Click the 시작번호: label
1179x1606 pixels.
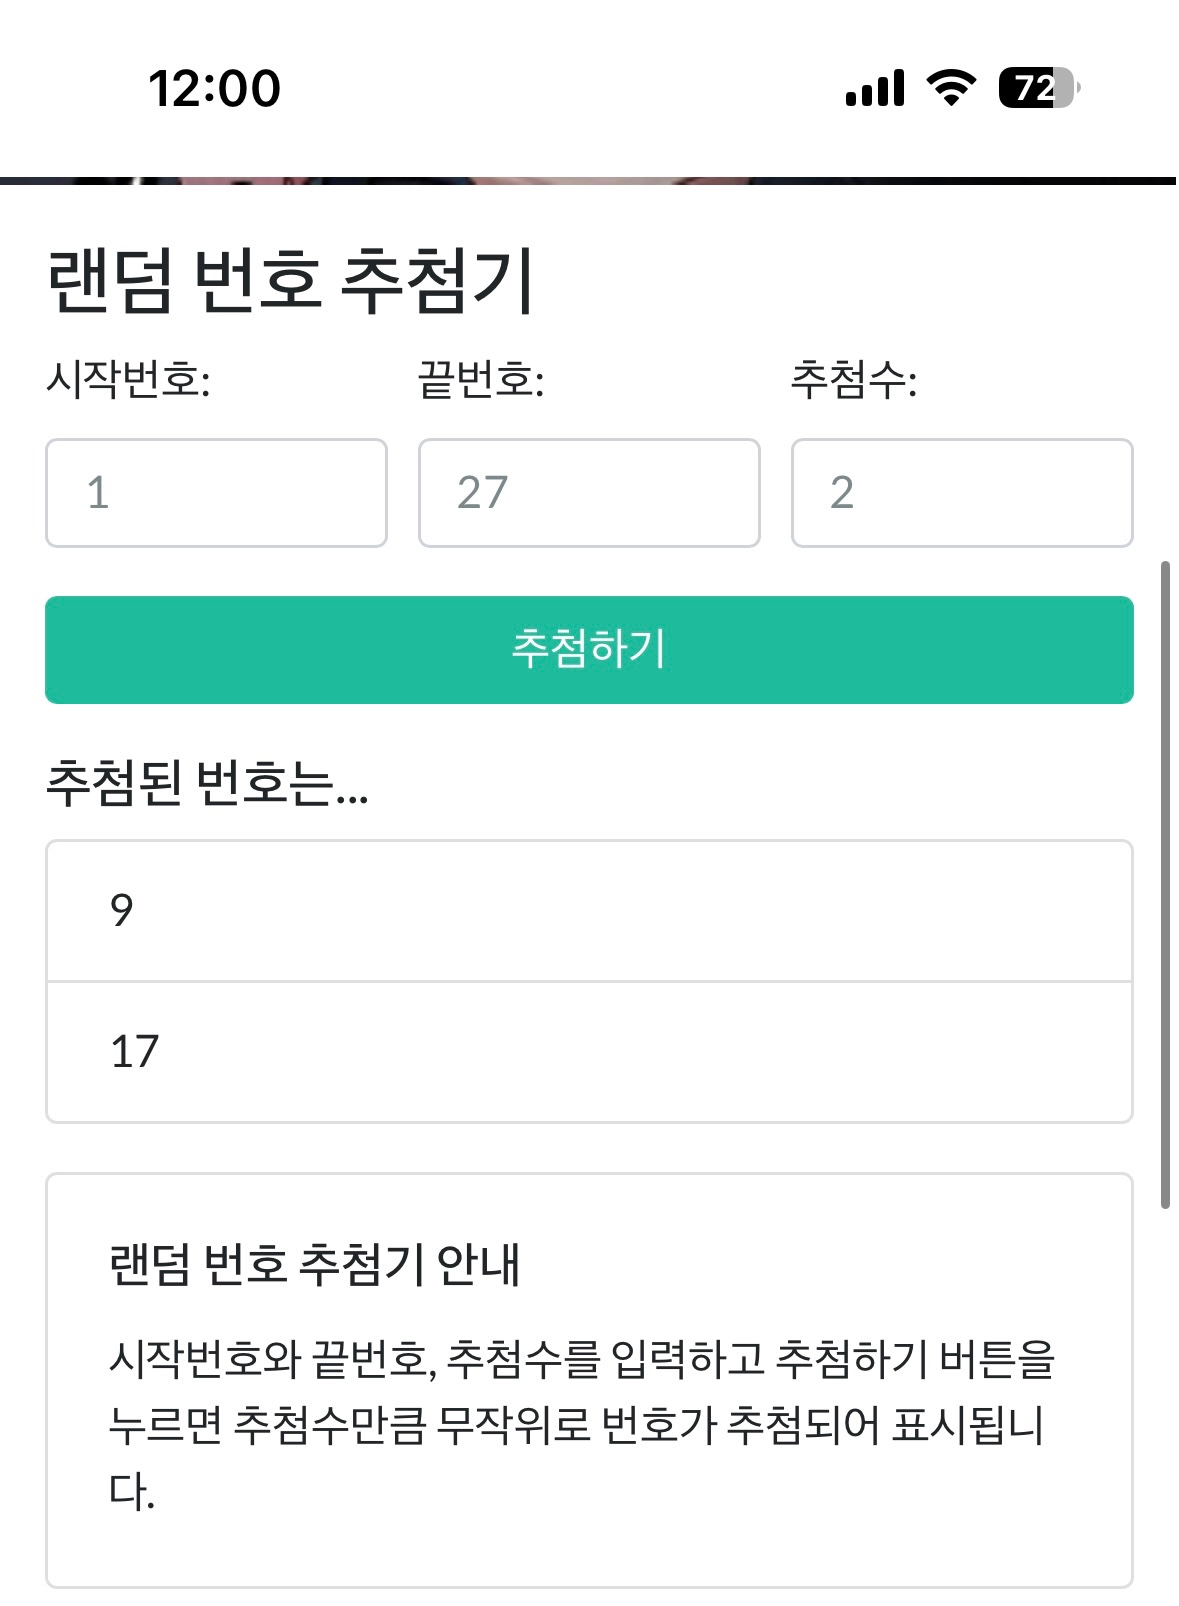point(128,380)
